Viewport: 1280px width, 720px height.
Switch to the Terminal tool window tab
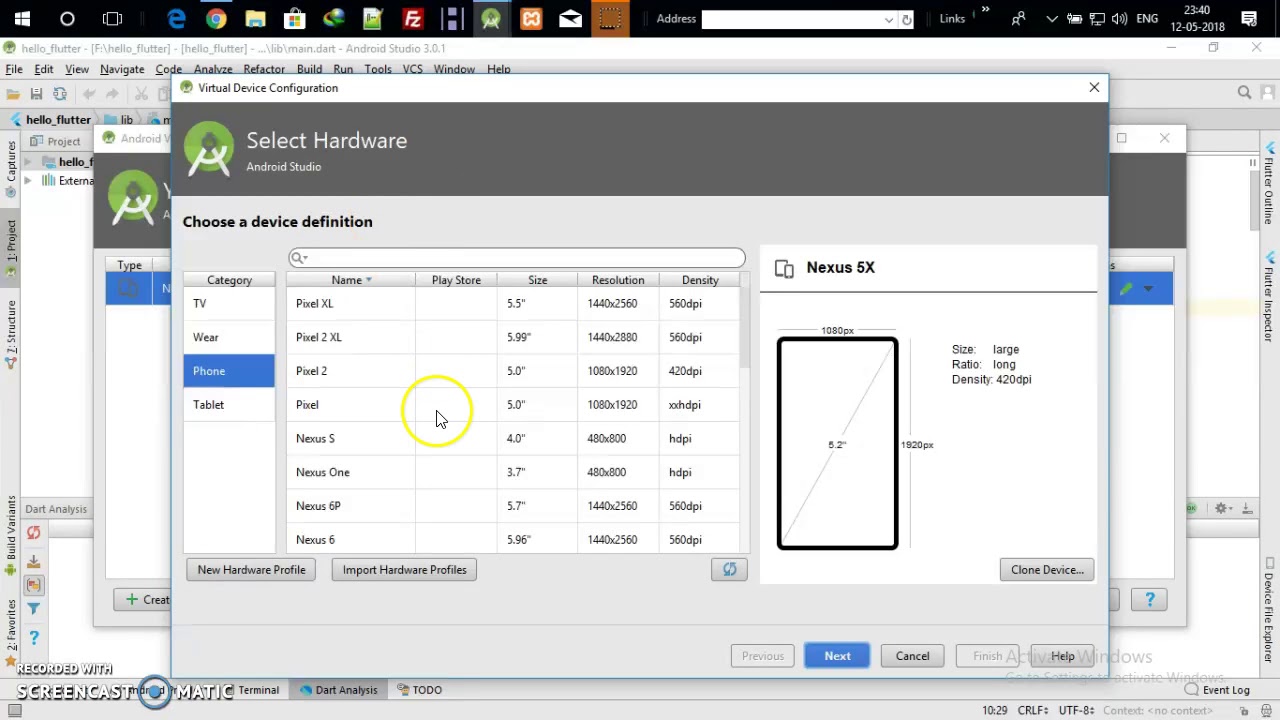point(258,690)
